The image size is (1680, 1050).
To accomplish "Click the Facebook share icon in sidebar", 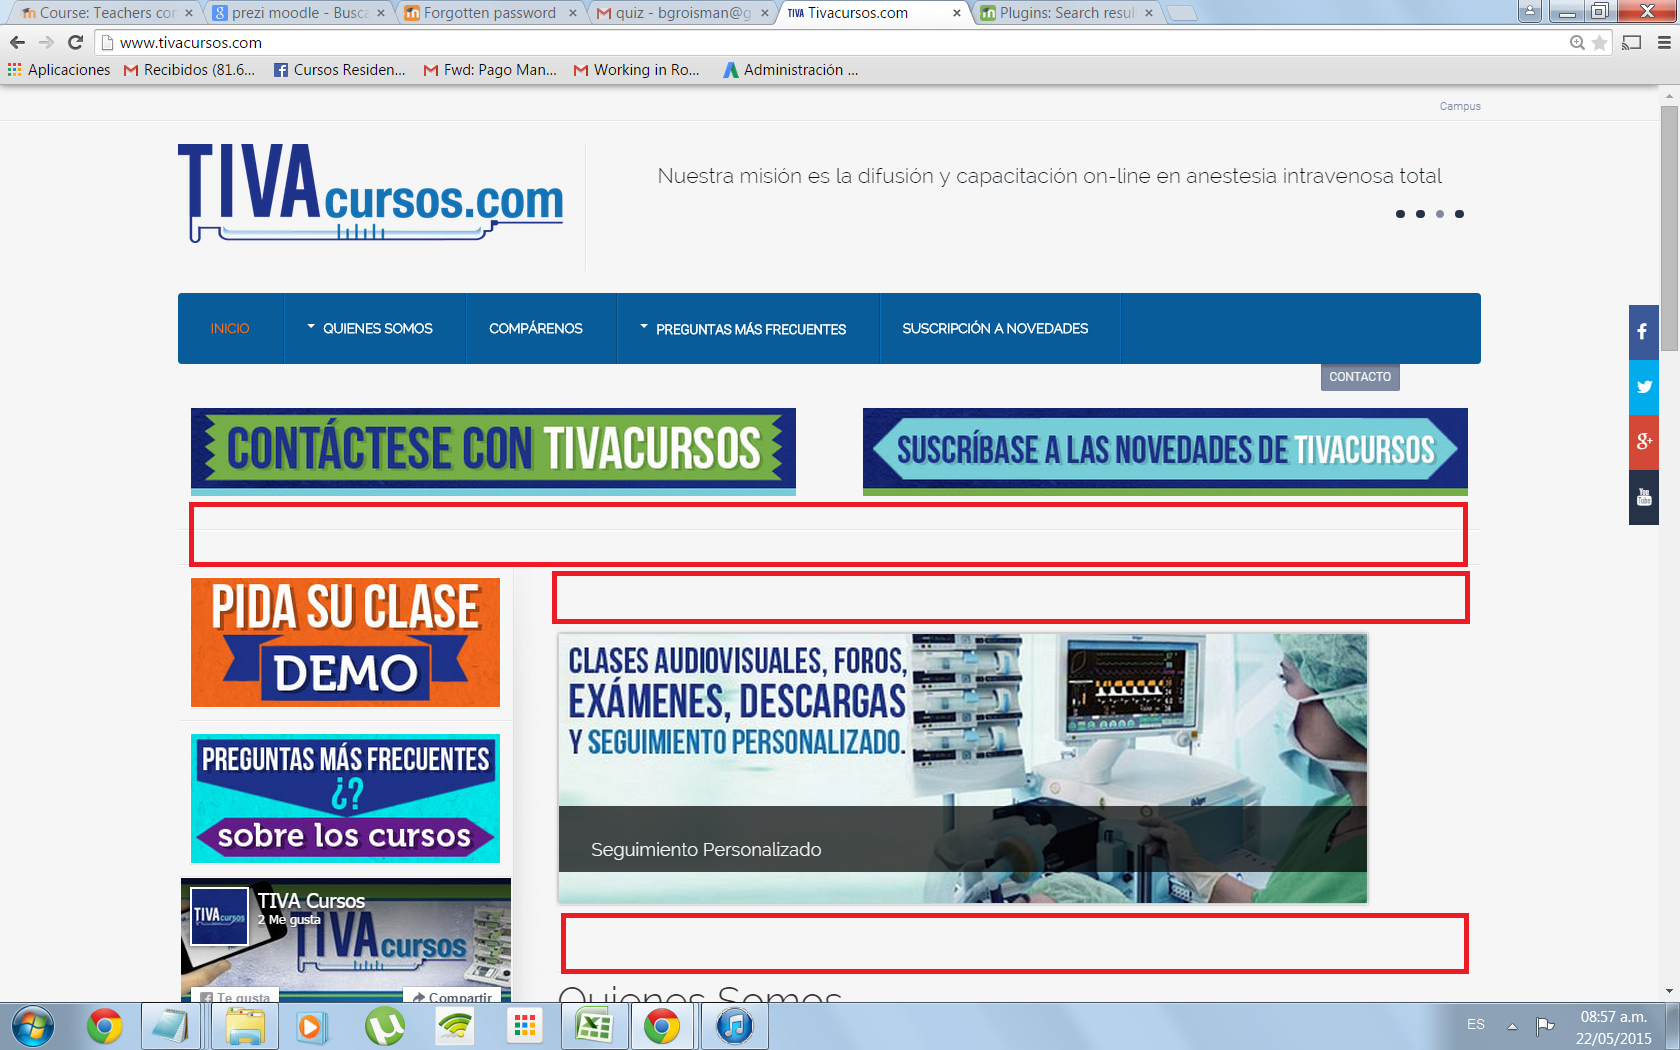I will [1643, 332].
